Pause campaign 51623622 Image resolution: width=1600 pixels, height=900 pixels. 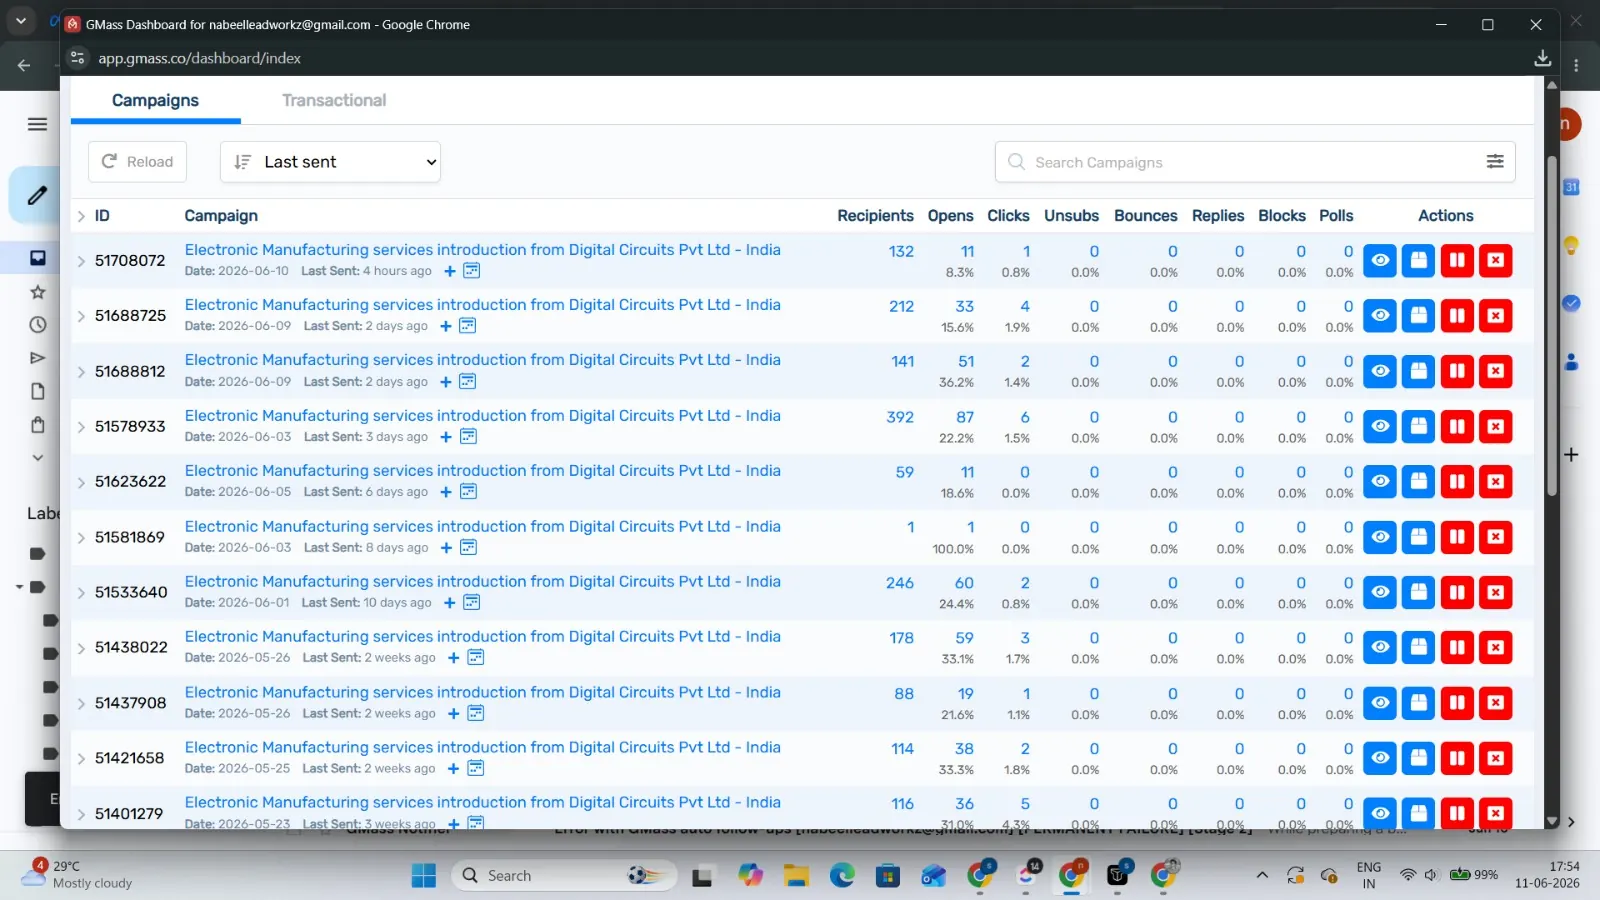(x=1457, y=482)
